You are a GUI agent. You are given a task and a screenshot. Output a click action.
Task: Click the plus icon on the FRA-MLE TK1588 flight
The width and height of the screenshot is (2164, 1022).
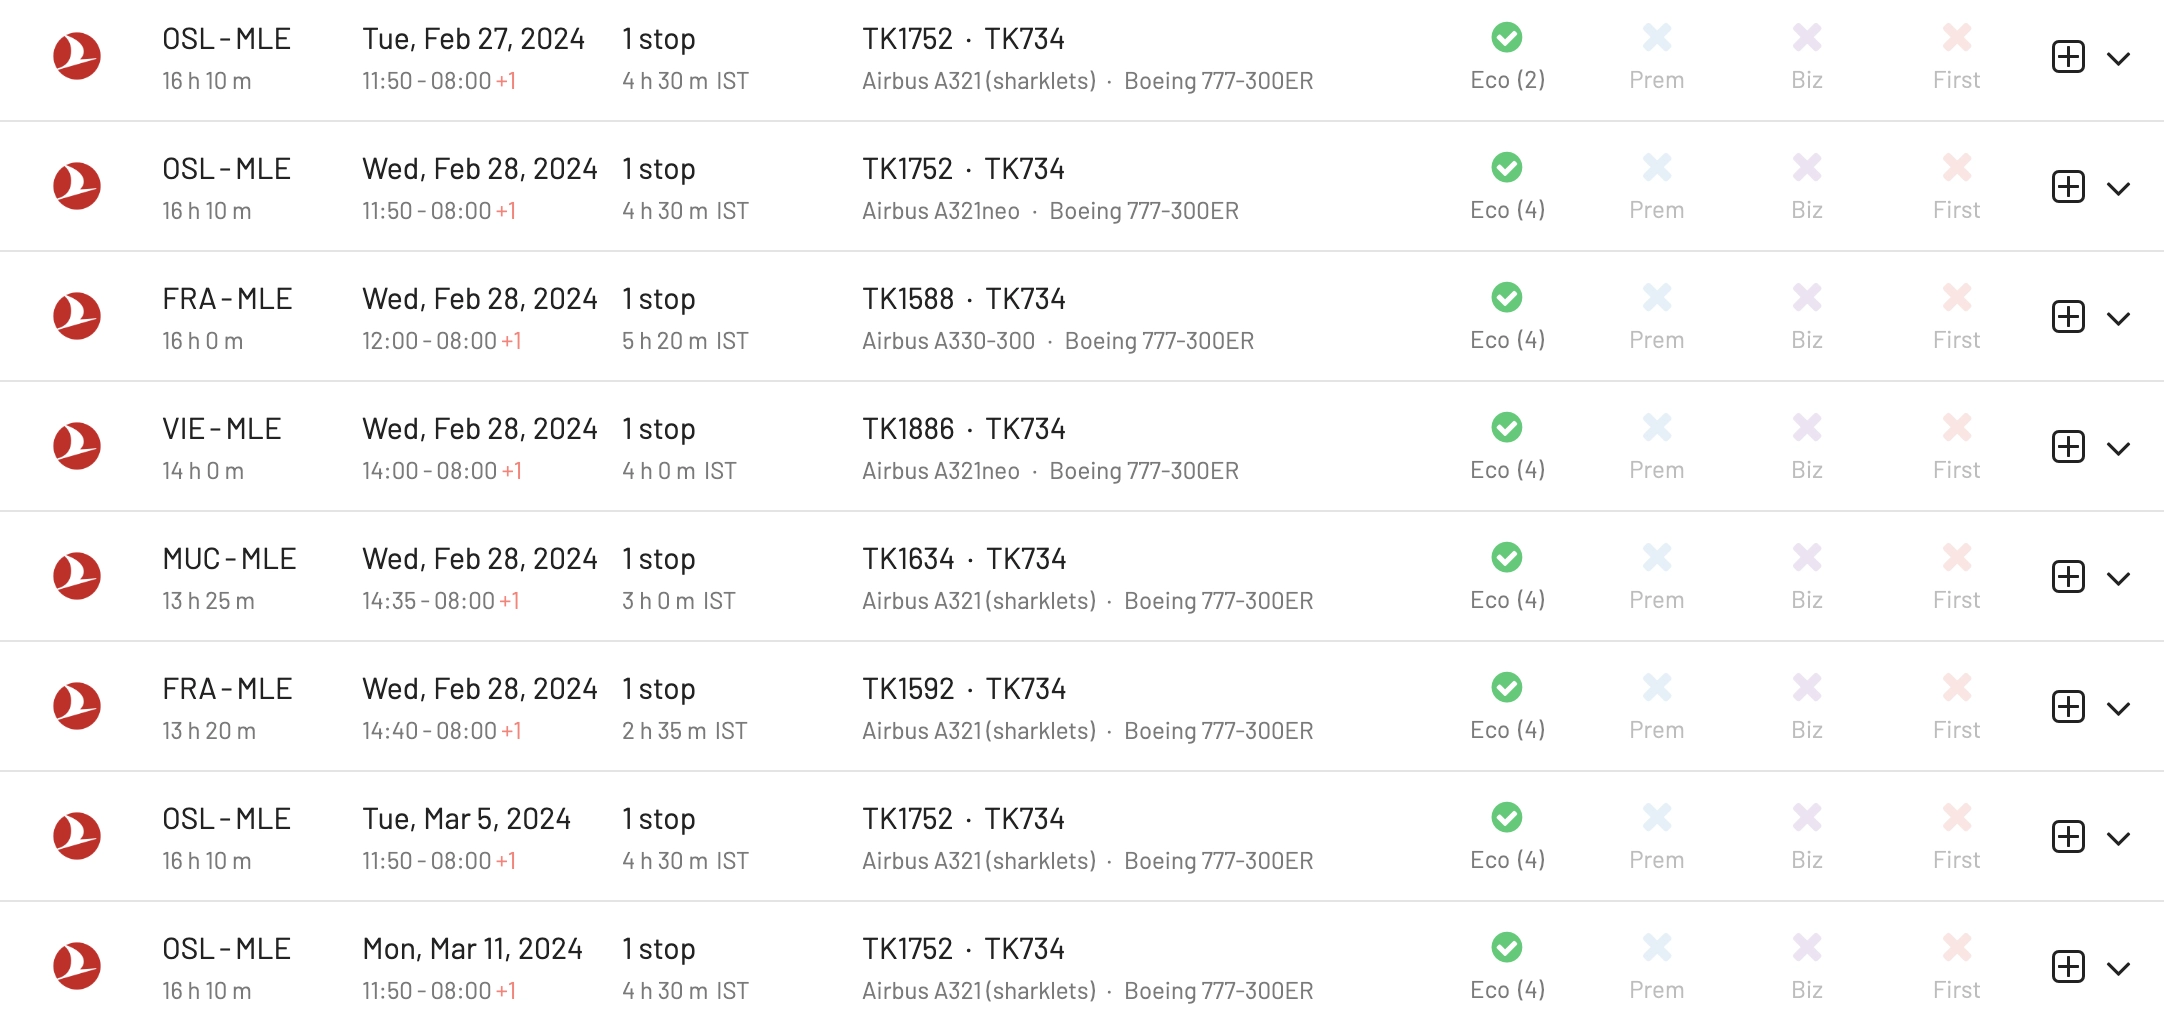tap(2068, 317)
